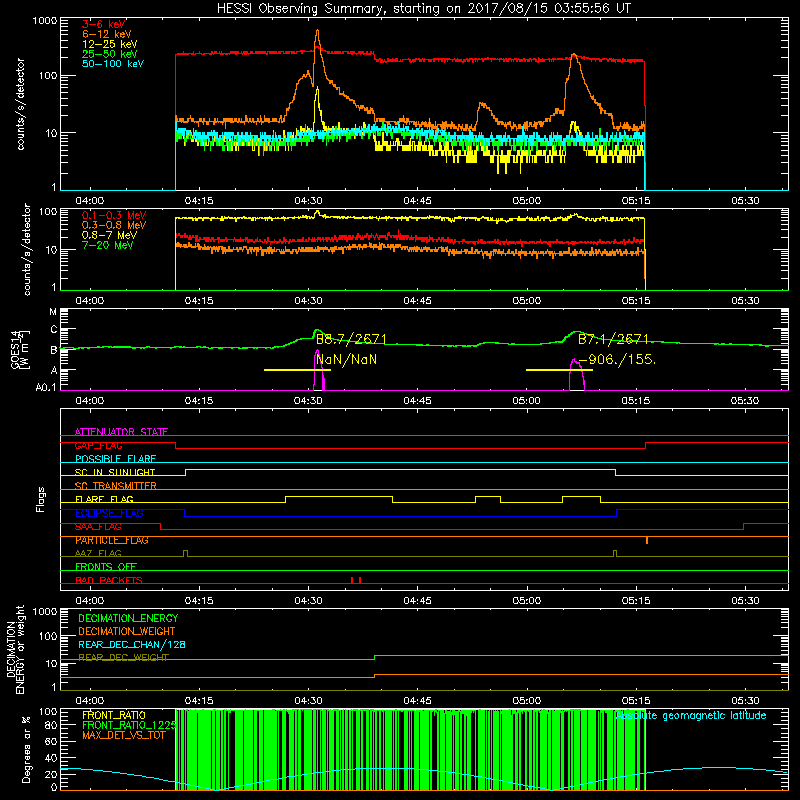The height and width of the screenshot is (800, 800).
Task: Select the SC_TRANSMITTER flag label
Action: pos(115,485)
